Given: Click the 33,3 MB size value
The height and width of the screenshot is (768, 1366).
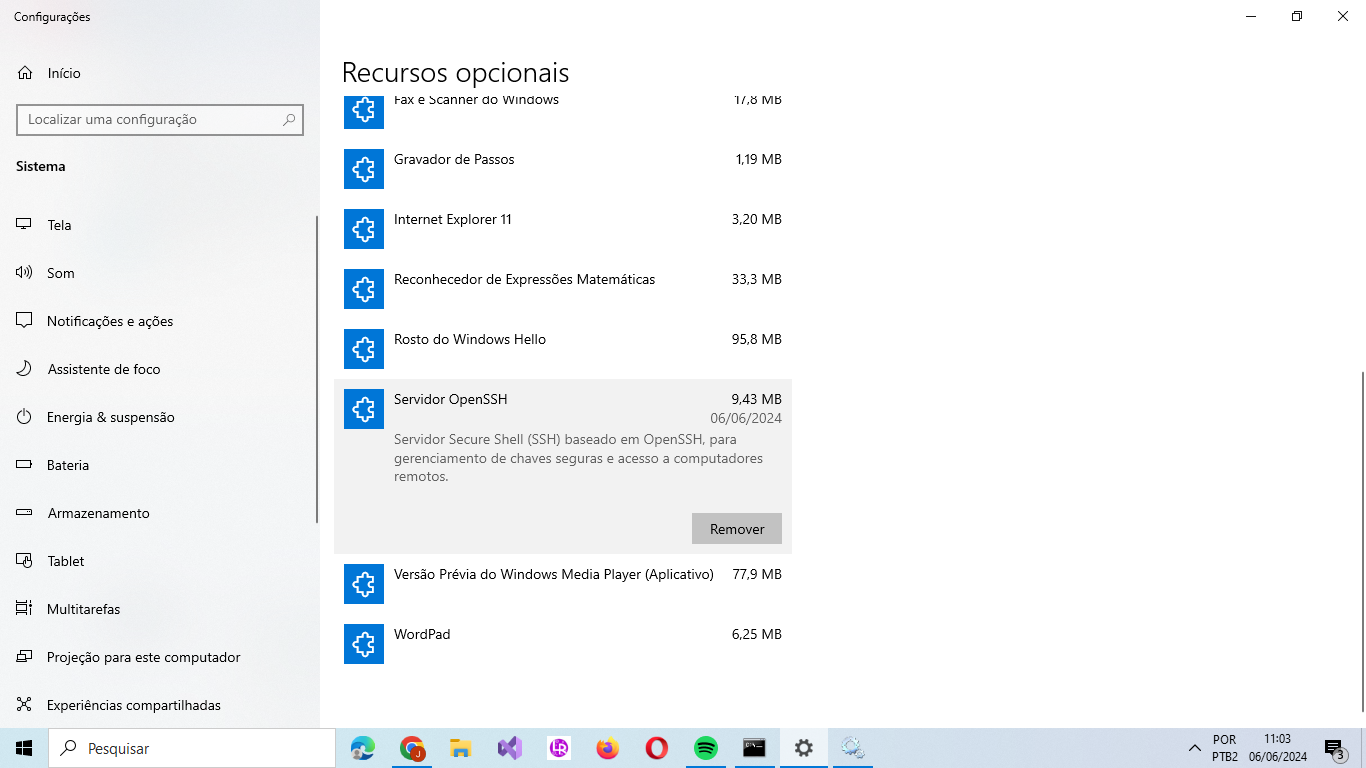Looking at the screenshot, I should coord(756,279).
